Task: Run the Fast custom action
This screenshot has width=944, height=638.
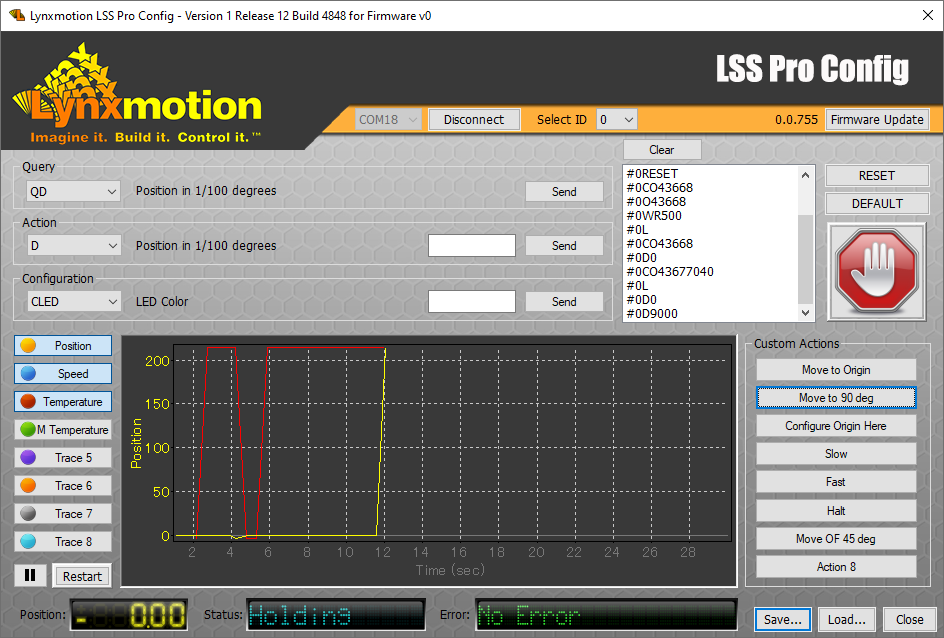Action: point(836,482)
